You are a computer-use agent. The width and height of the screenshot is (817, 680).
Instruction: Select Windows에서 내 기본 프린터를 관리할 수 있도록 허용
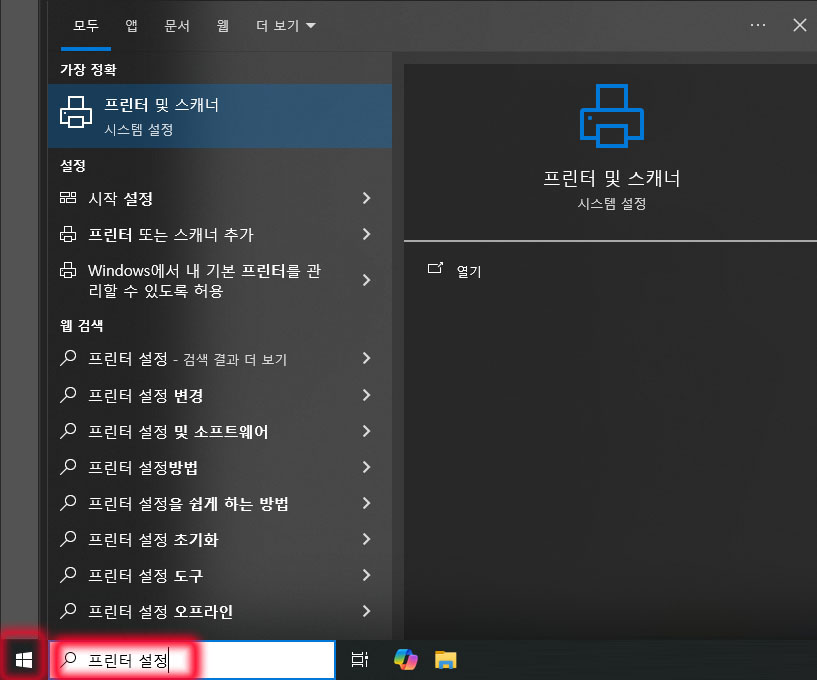[219, 280]
